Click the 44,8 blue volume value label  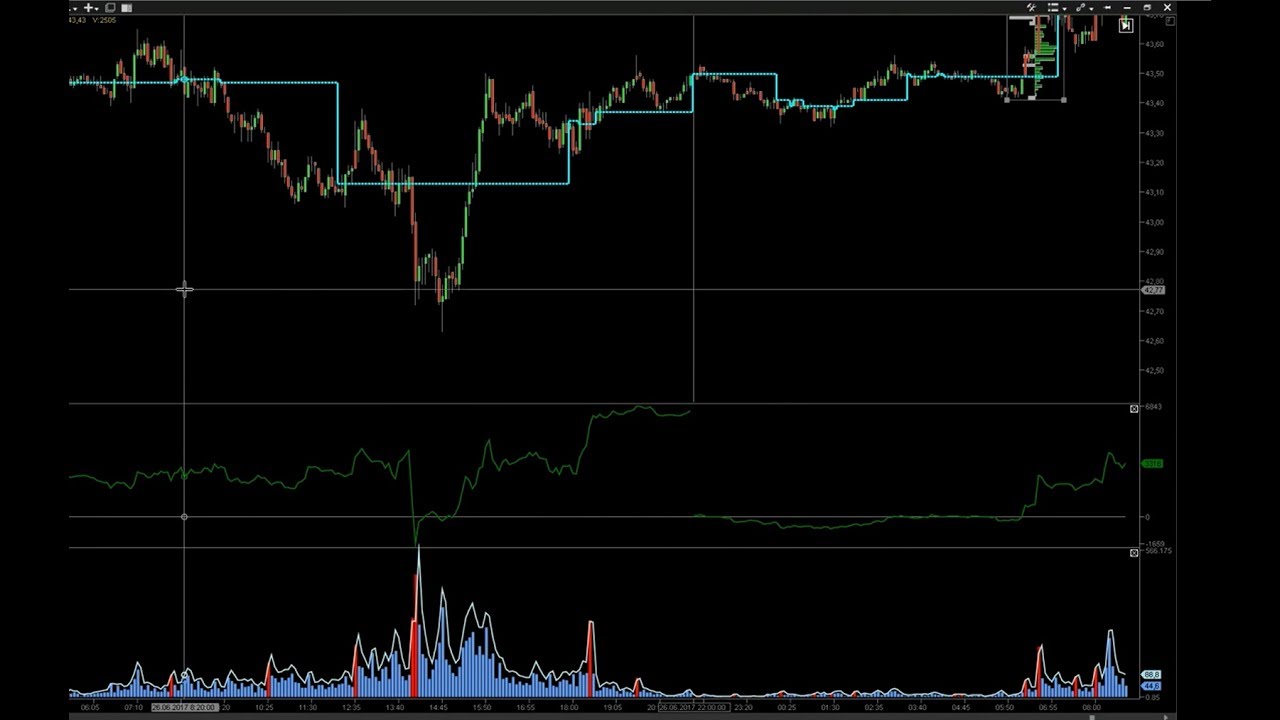[1151, 685]
